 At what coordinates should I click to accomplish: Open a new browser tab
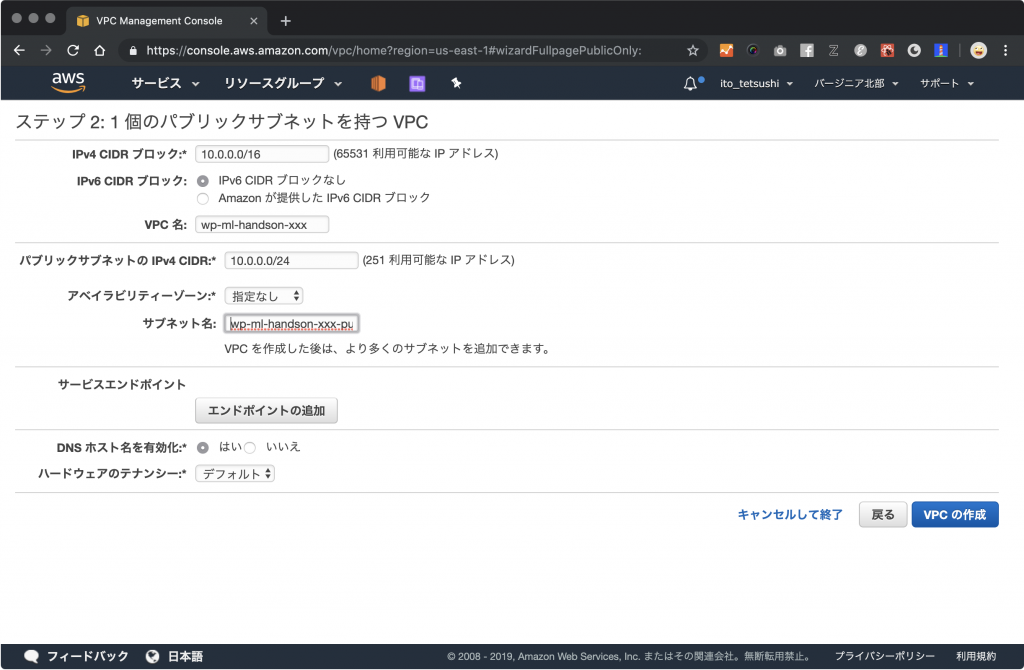coord(285,21)
